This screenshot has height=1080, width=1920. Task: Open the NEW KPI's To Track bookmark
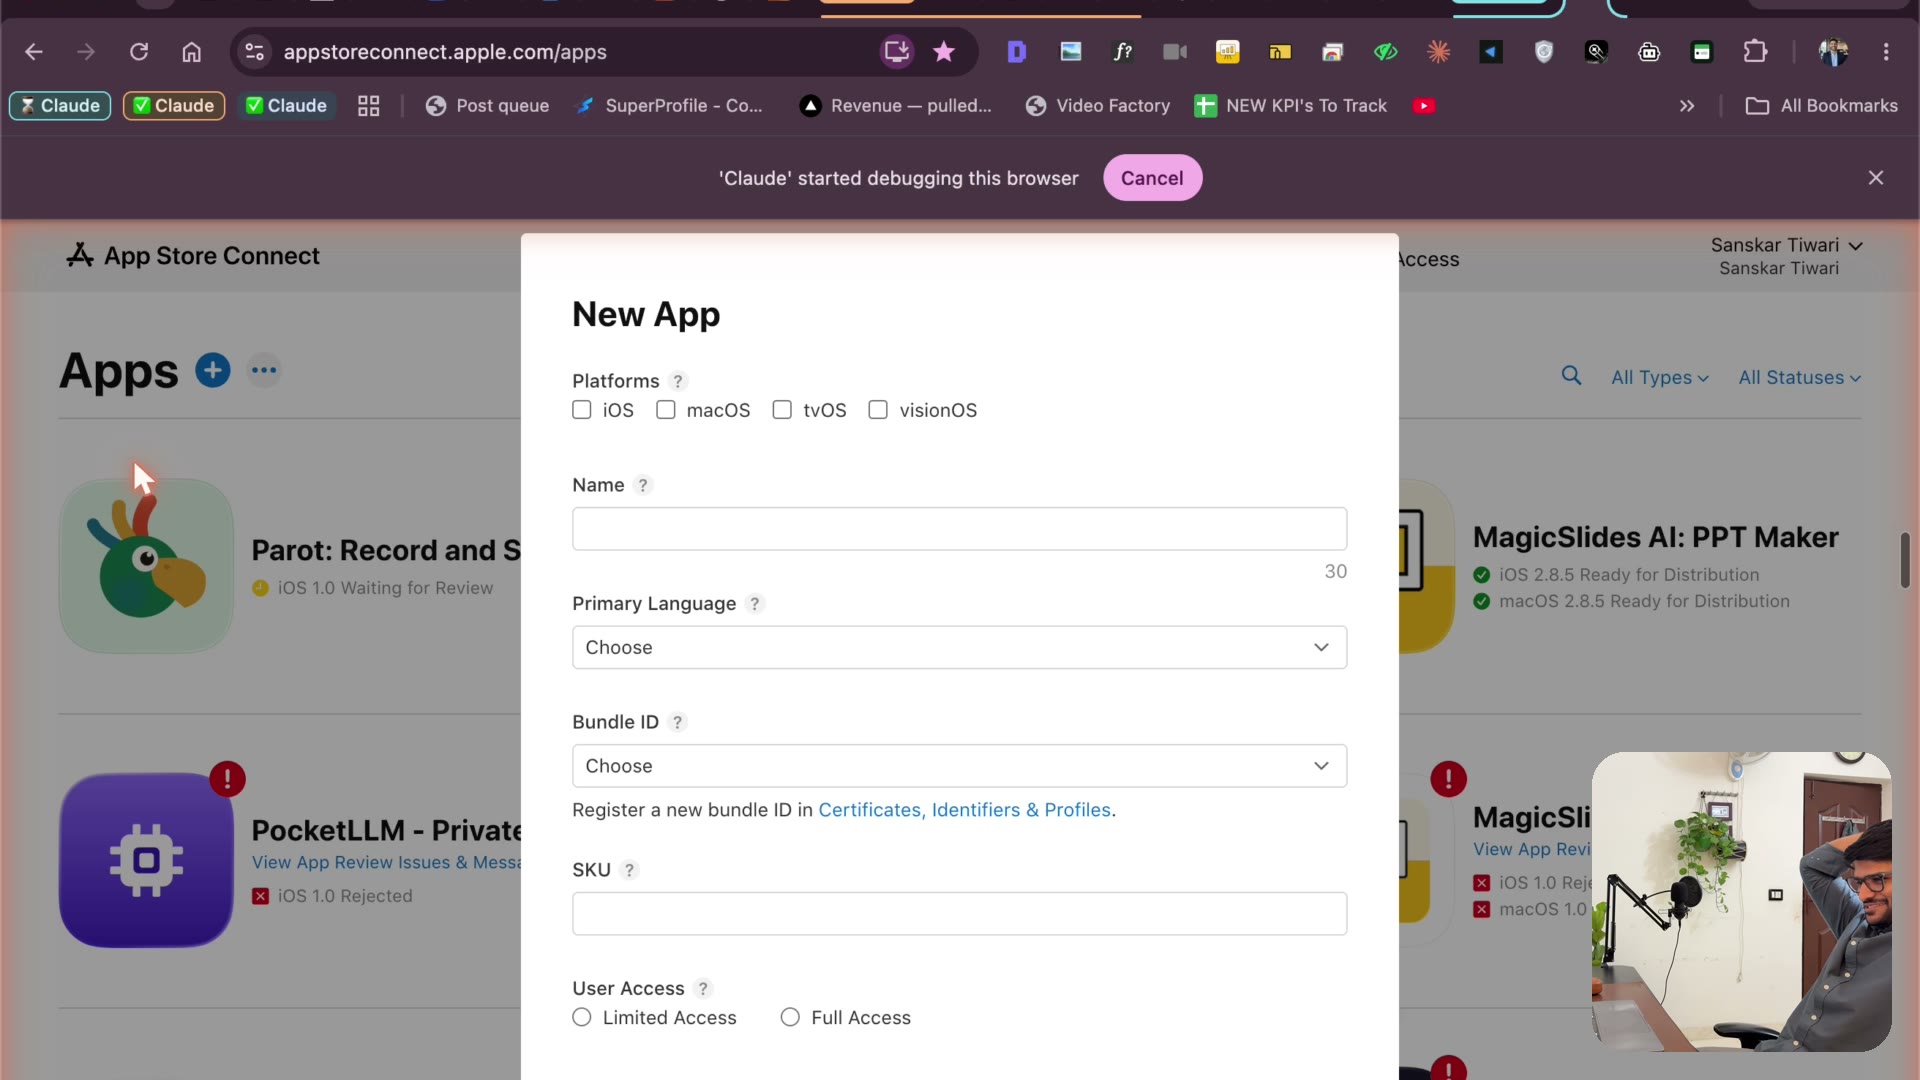click(1291, 106)
